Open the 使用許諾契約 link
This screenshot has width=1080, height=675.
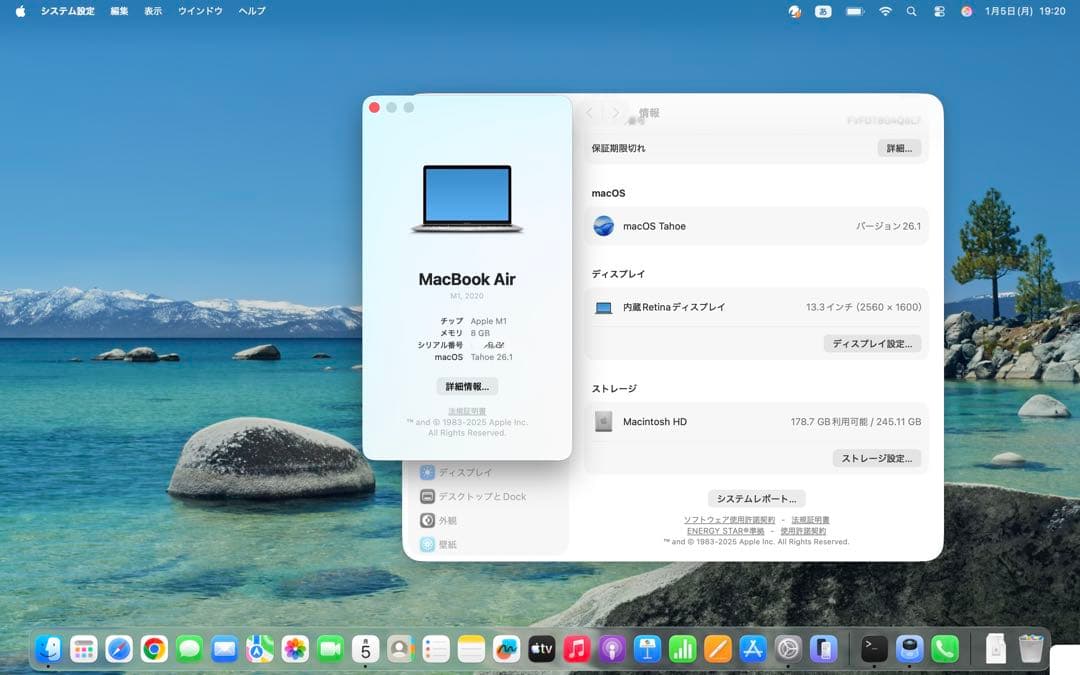tap(802, 531)
